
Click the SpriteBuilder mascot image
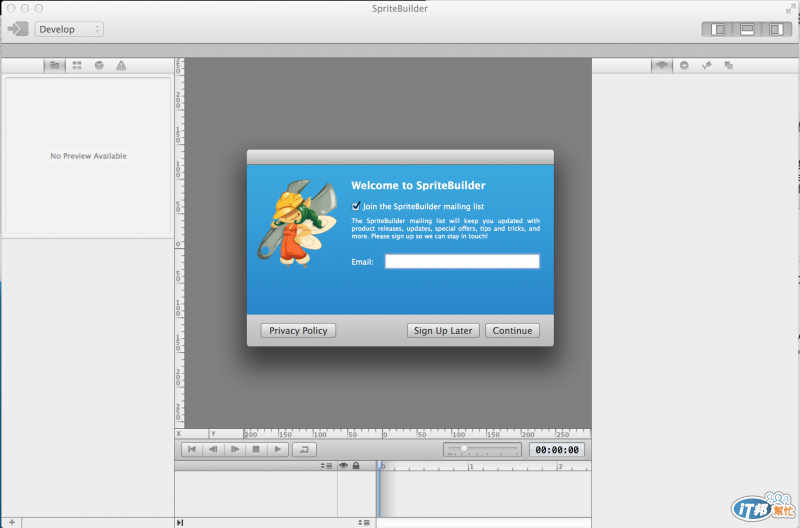pos(297,223)
